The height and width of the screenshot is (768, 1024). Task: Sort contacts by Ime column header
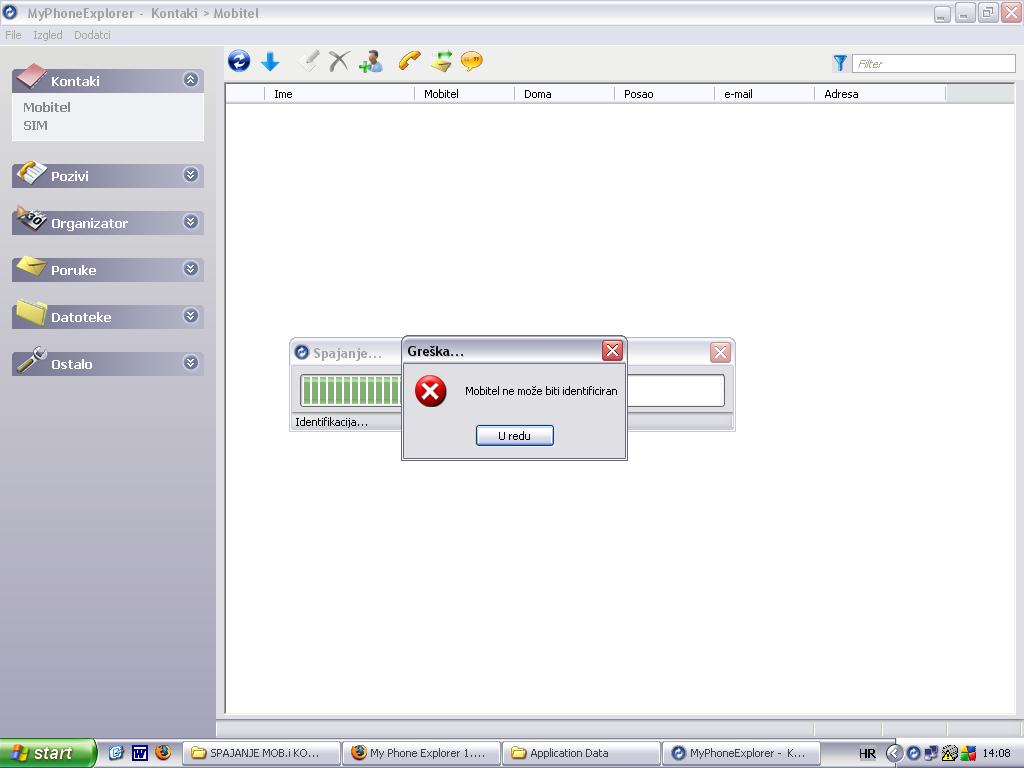pos(339,94)
